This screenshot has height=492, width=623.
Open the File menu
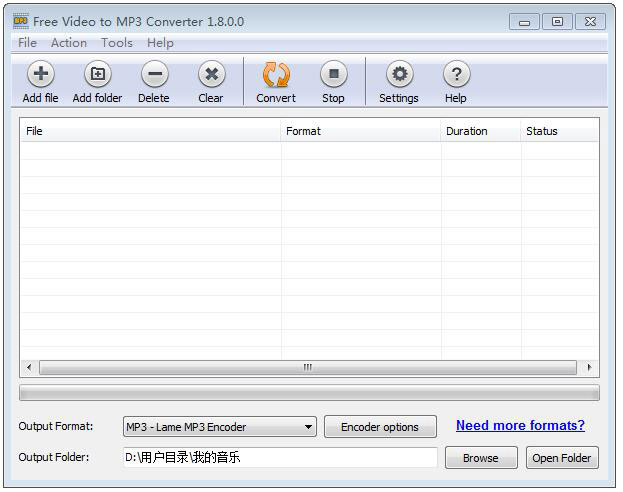click(x=27, y=43)
